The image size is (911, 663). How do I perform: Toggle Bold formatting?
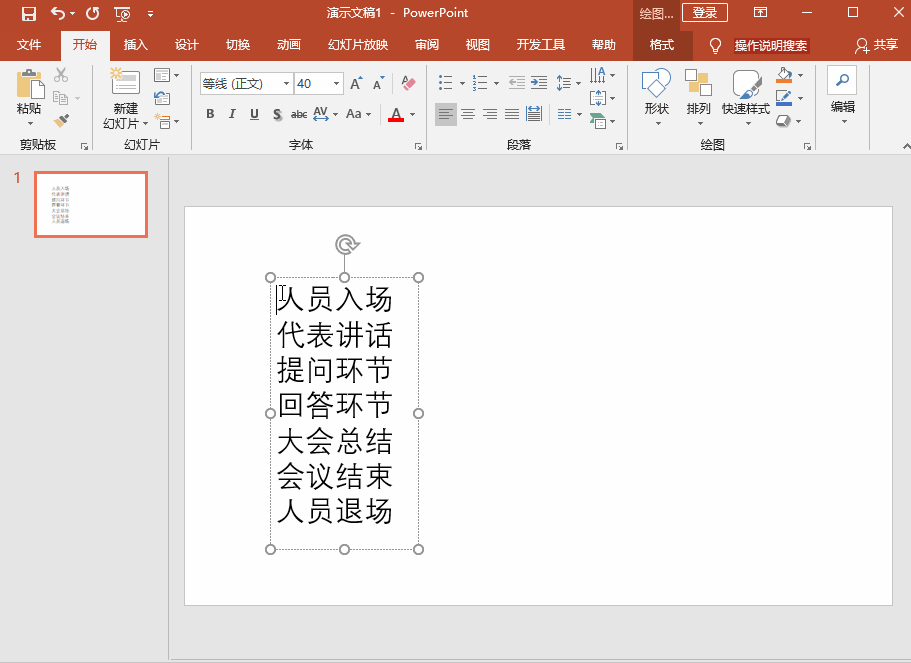tap(210, 114)
